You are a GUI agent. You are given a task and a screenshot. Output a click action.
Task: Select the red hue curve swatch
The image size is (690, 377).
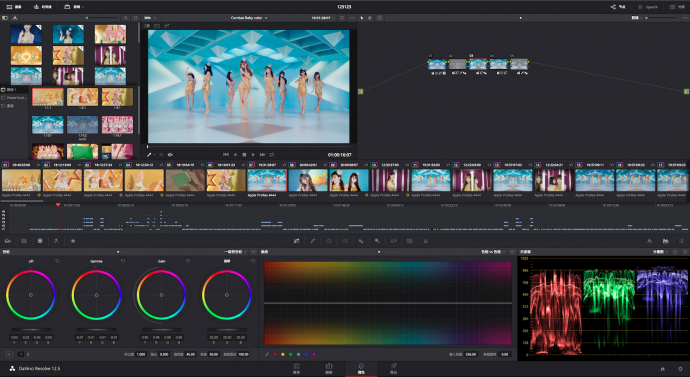275,354
